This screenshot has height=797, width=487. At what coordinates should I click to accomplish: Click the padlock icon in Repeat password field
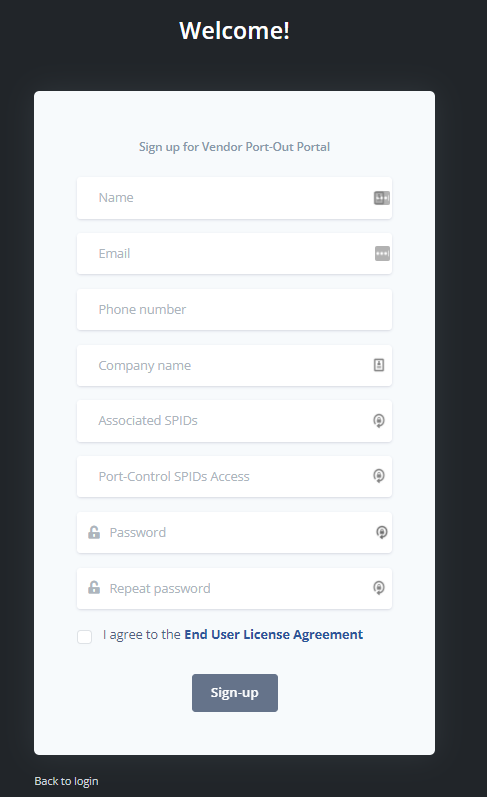(x=94, y=588)
